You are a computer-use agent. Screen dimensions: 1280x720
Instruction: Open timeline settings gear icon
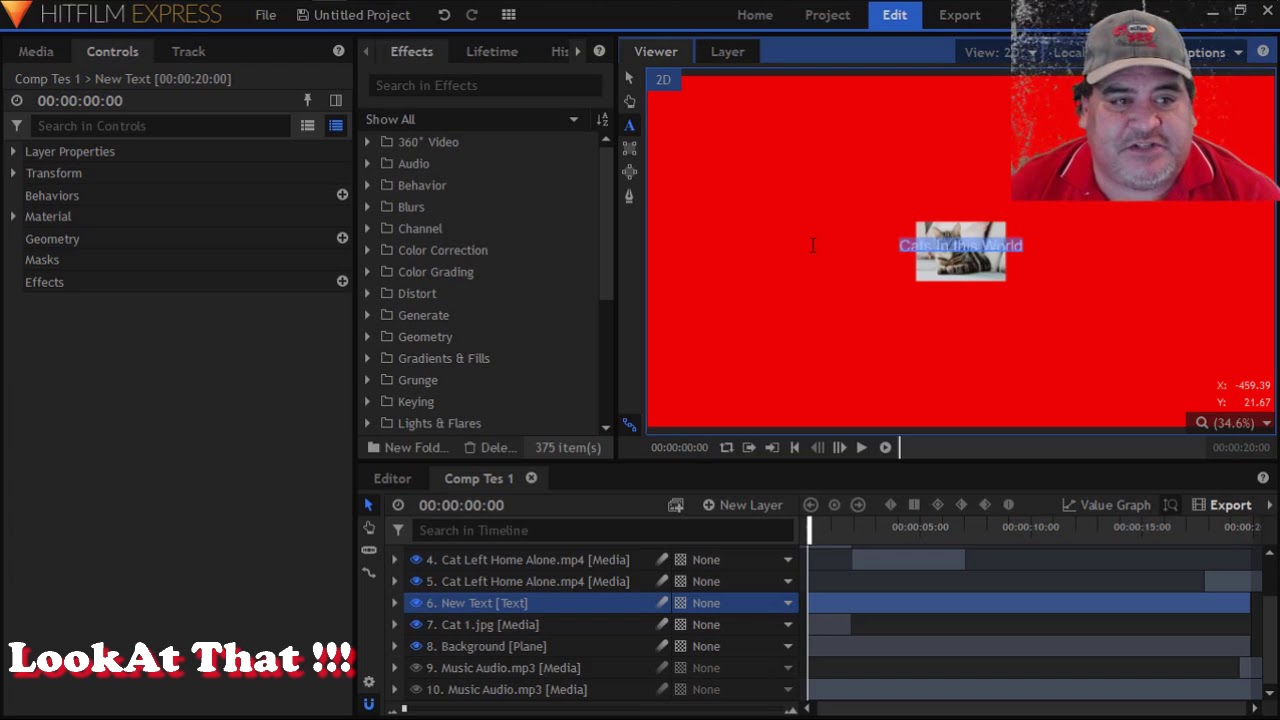point(368,682)
